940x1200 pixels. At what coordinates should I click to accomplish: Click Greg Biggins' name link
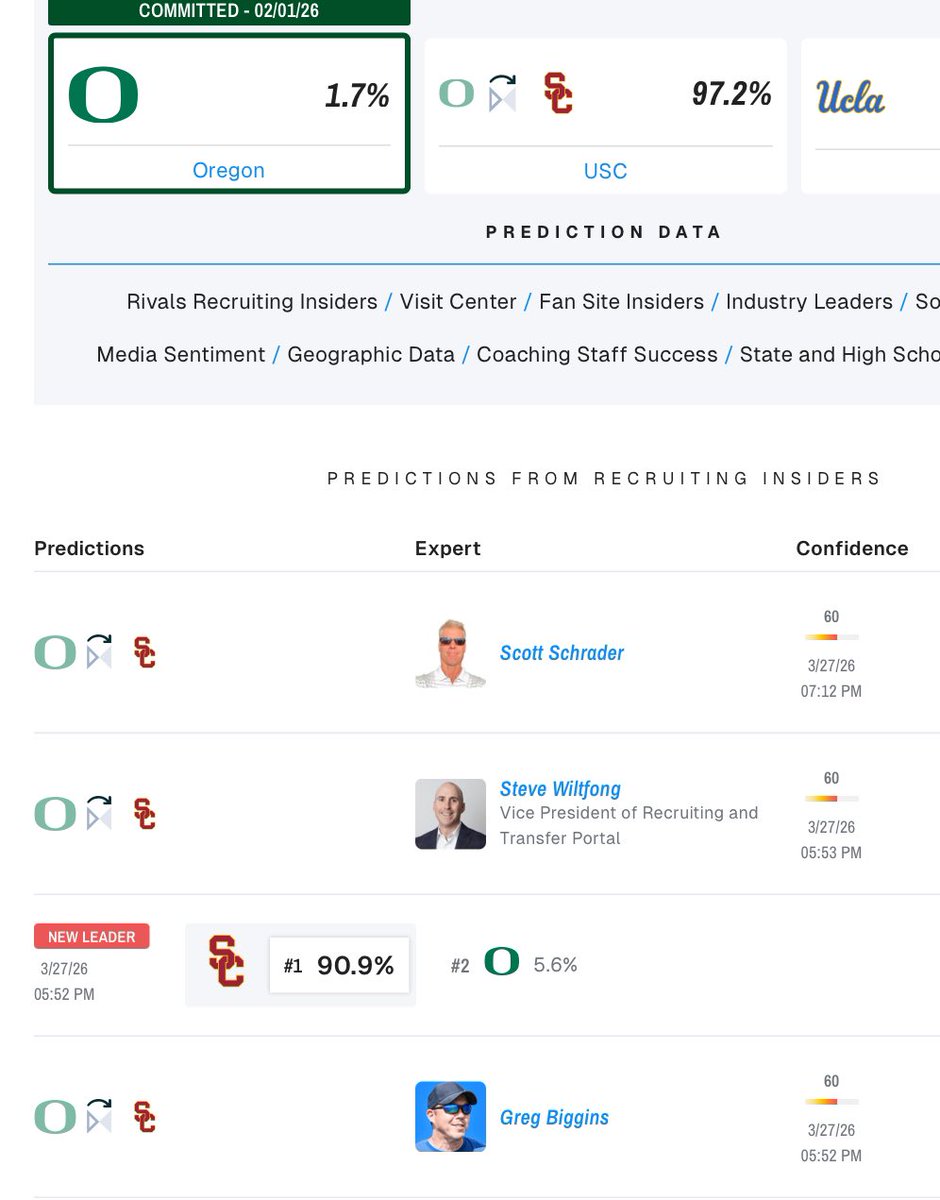554,1117
